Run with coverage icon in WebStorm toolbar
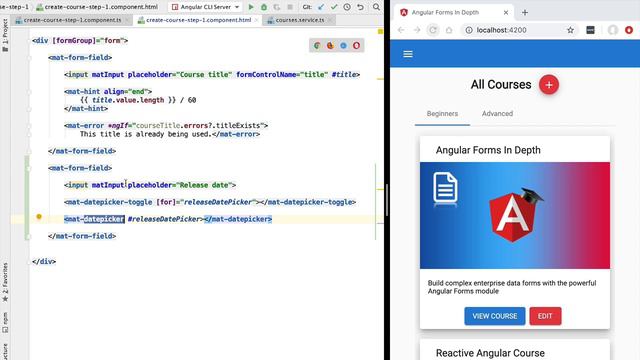Viewport: 640px width, 360px height. (x=277, y=7)
